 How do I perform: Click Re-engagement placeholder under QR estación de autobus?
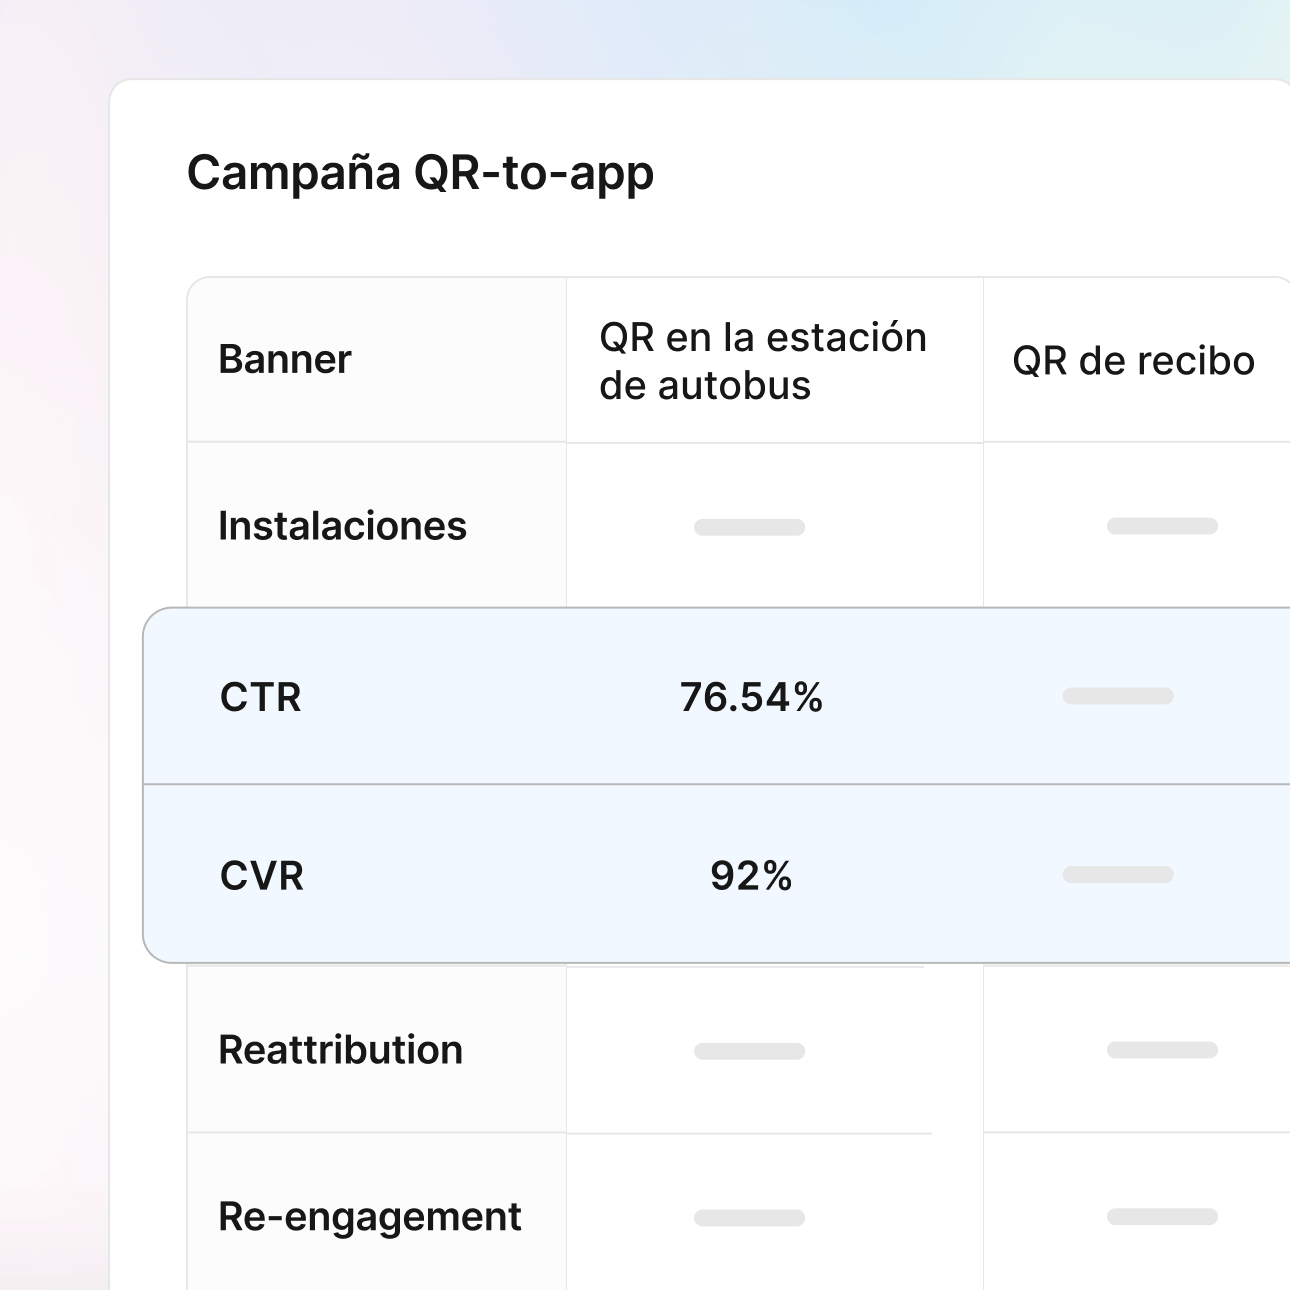[x=749, y=1218]
